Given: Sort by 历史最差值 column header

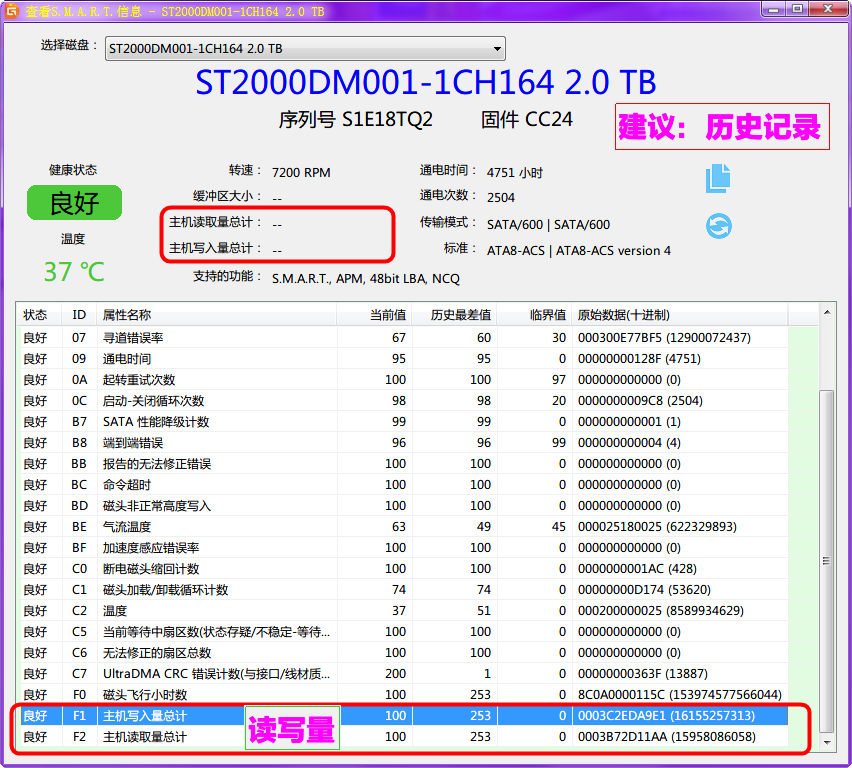Looking at the screenshot, I should click(x=454, y=315).
